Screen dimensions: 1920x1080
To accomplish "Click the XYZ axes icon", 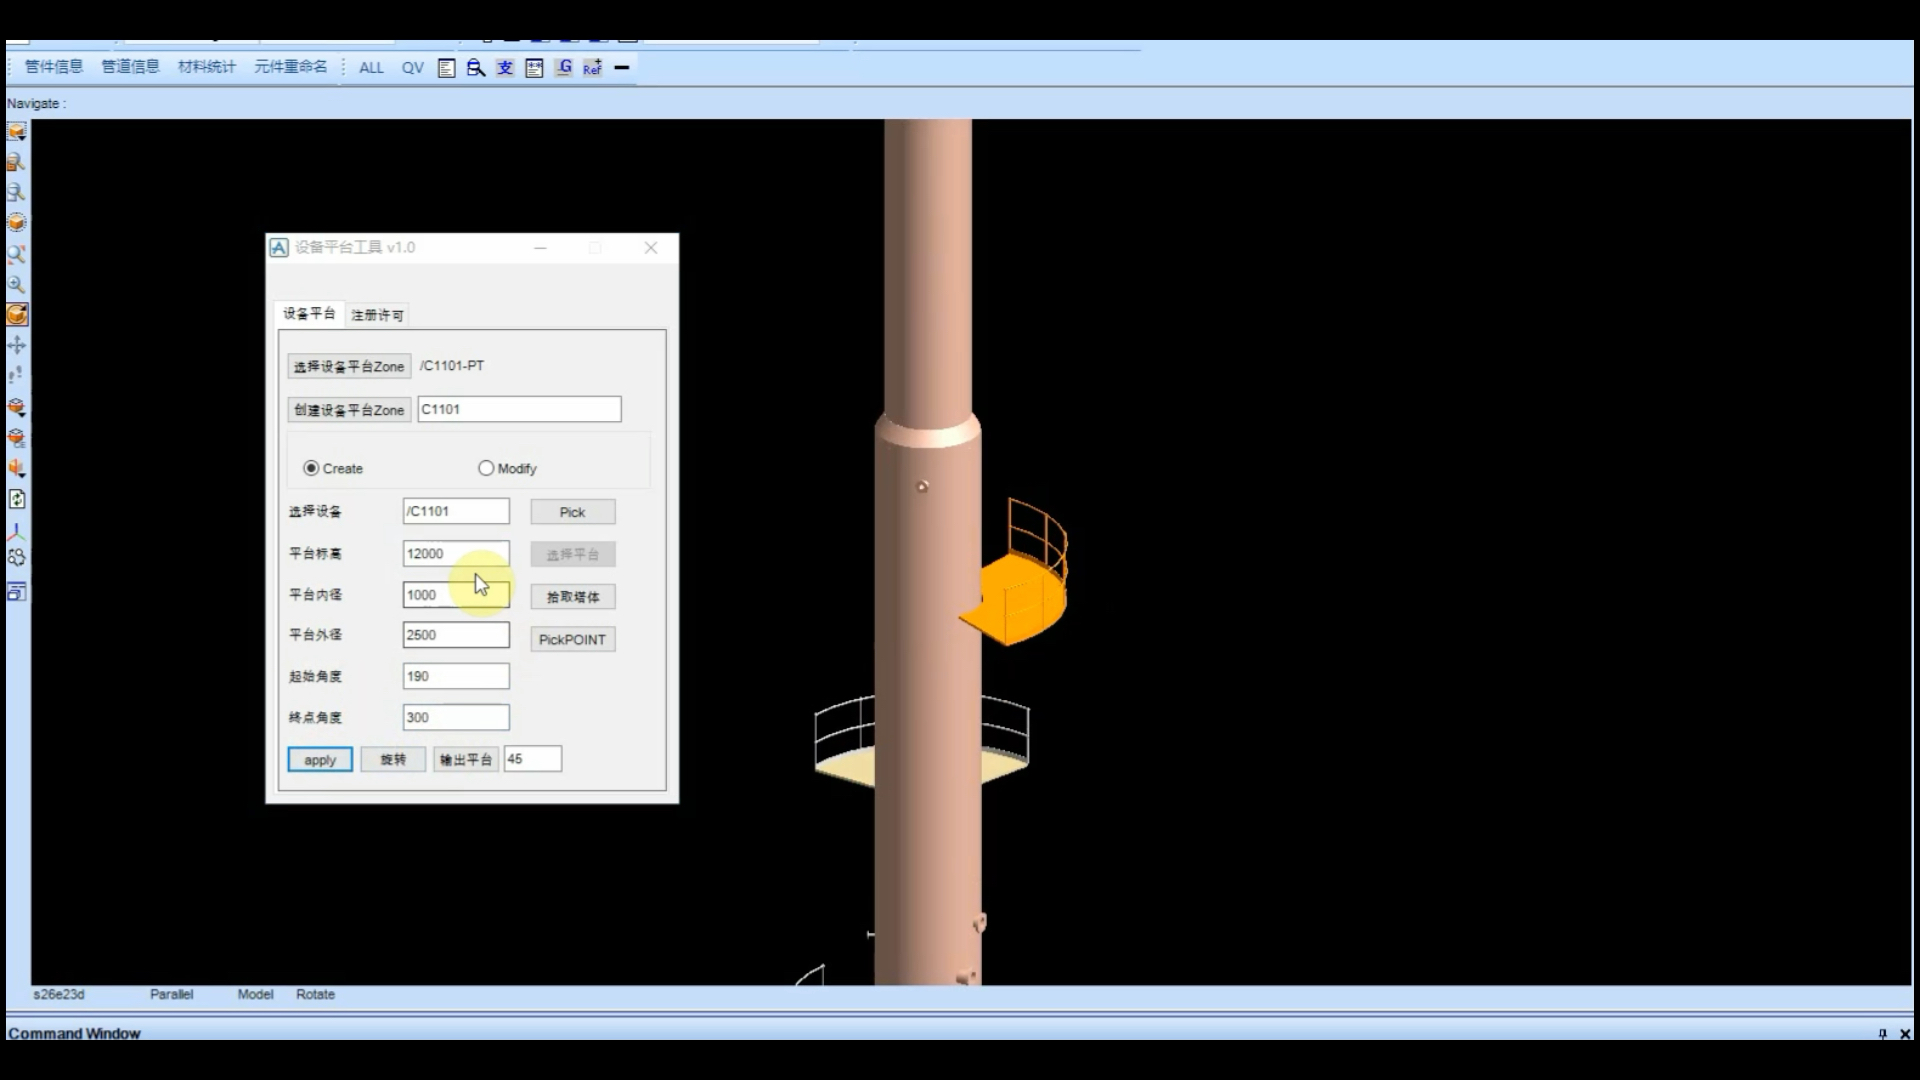I will point(17,530).
